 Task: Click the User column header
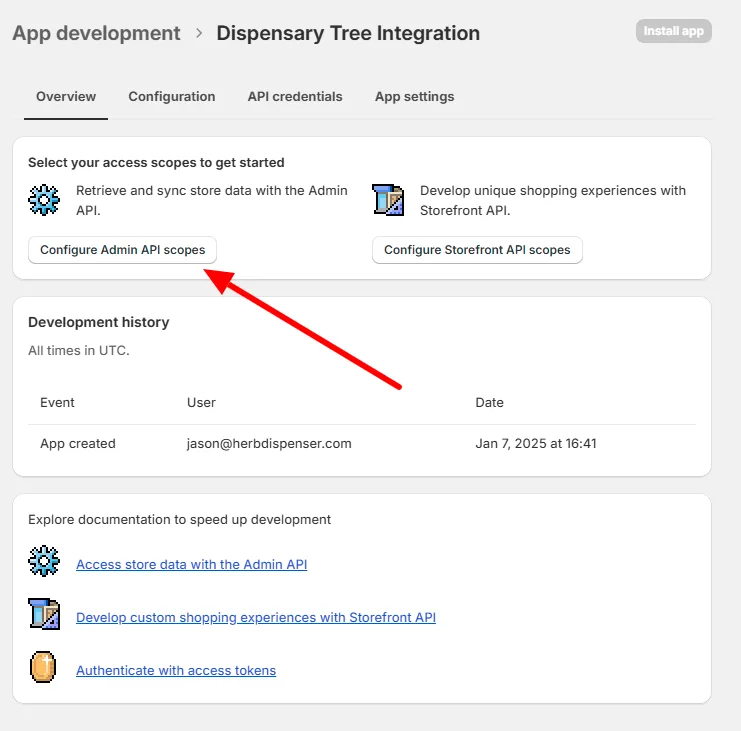(201, 403)
